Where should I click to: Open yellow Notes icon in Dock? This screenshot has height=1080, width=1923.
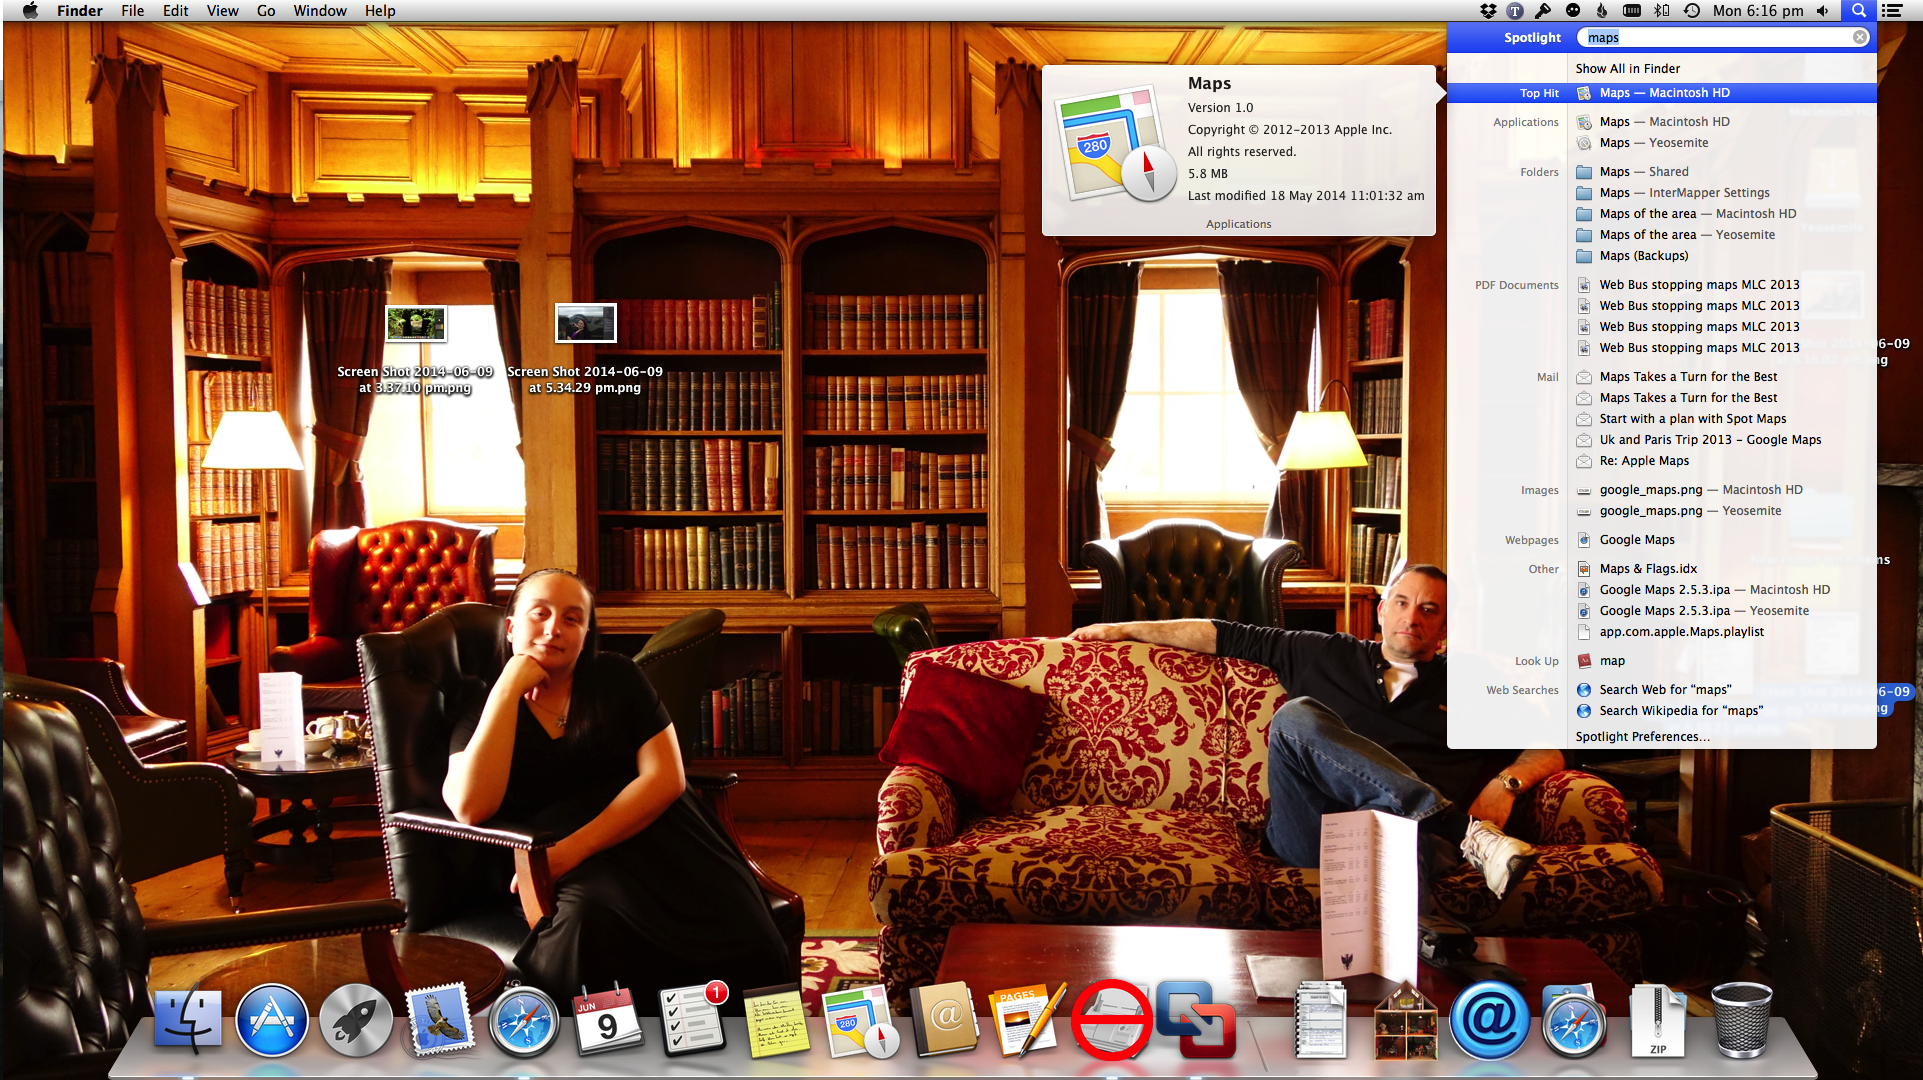(x=777, y=1021)
